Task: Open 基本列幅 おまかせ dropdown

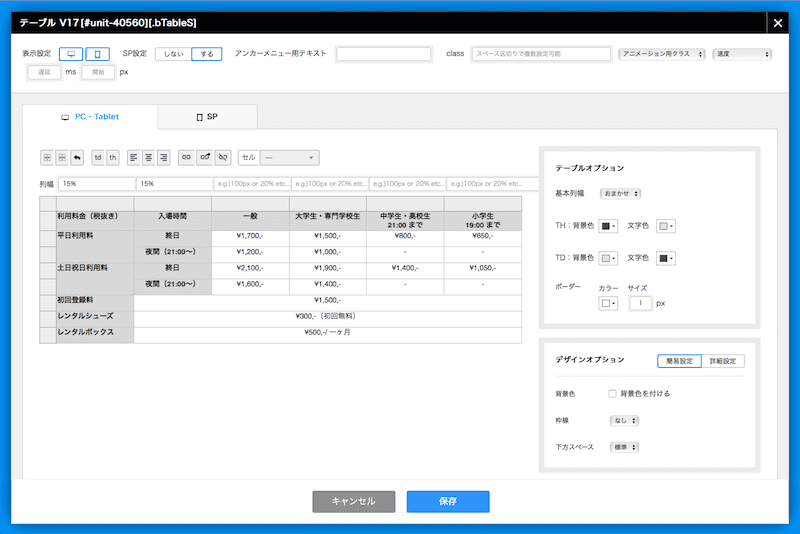Action: 620,194
